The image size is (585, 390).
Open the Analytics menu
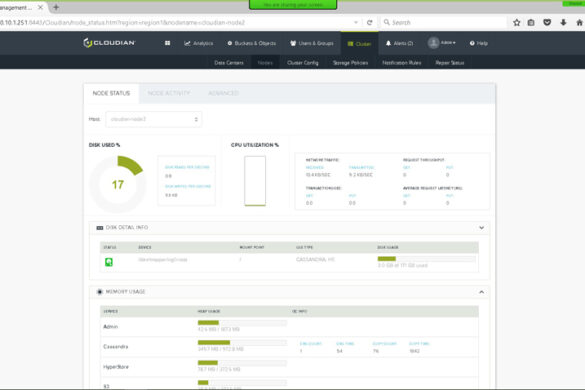click(198, 43)
